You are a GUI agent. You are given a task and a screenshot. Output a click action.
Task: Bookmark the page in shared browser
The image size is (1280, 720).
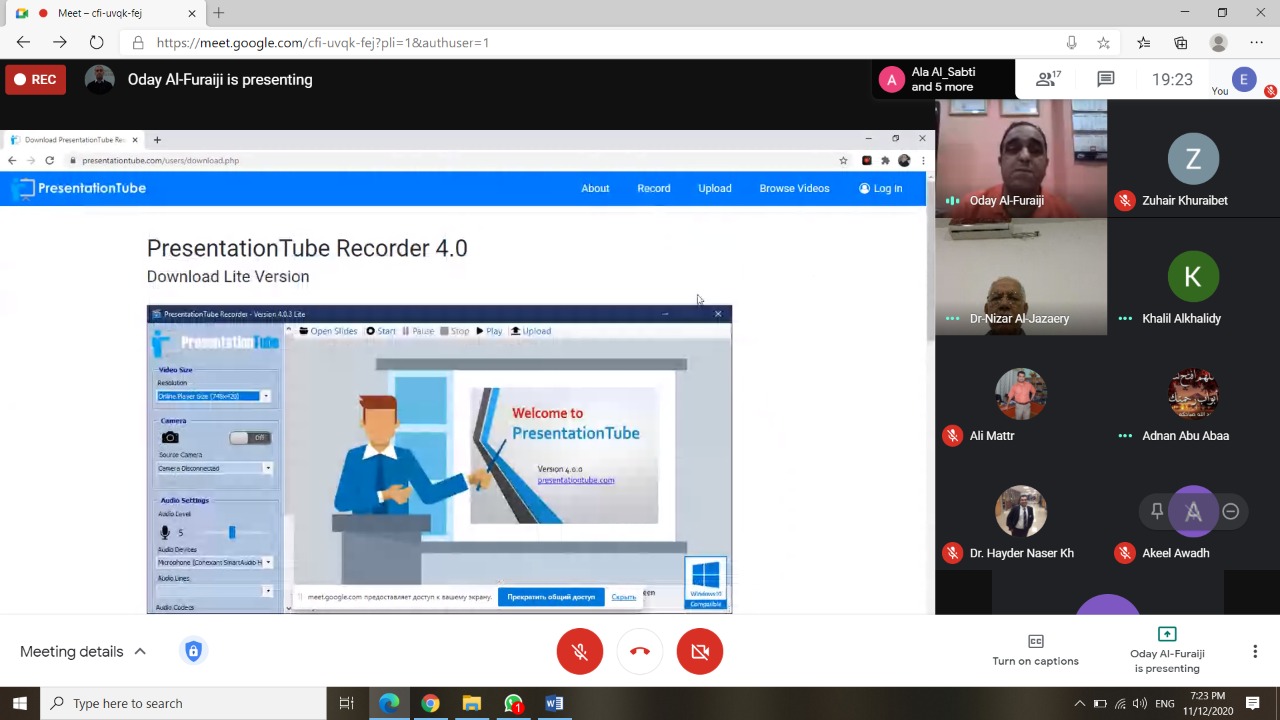pos(843,160)
